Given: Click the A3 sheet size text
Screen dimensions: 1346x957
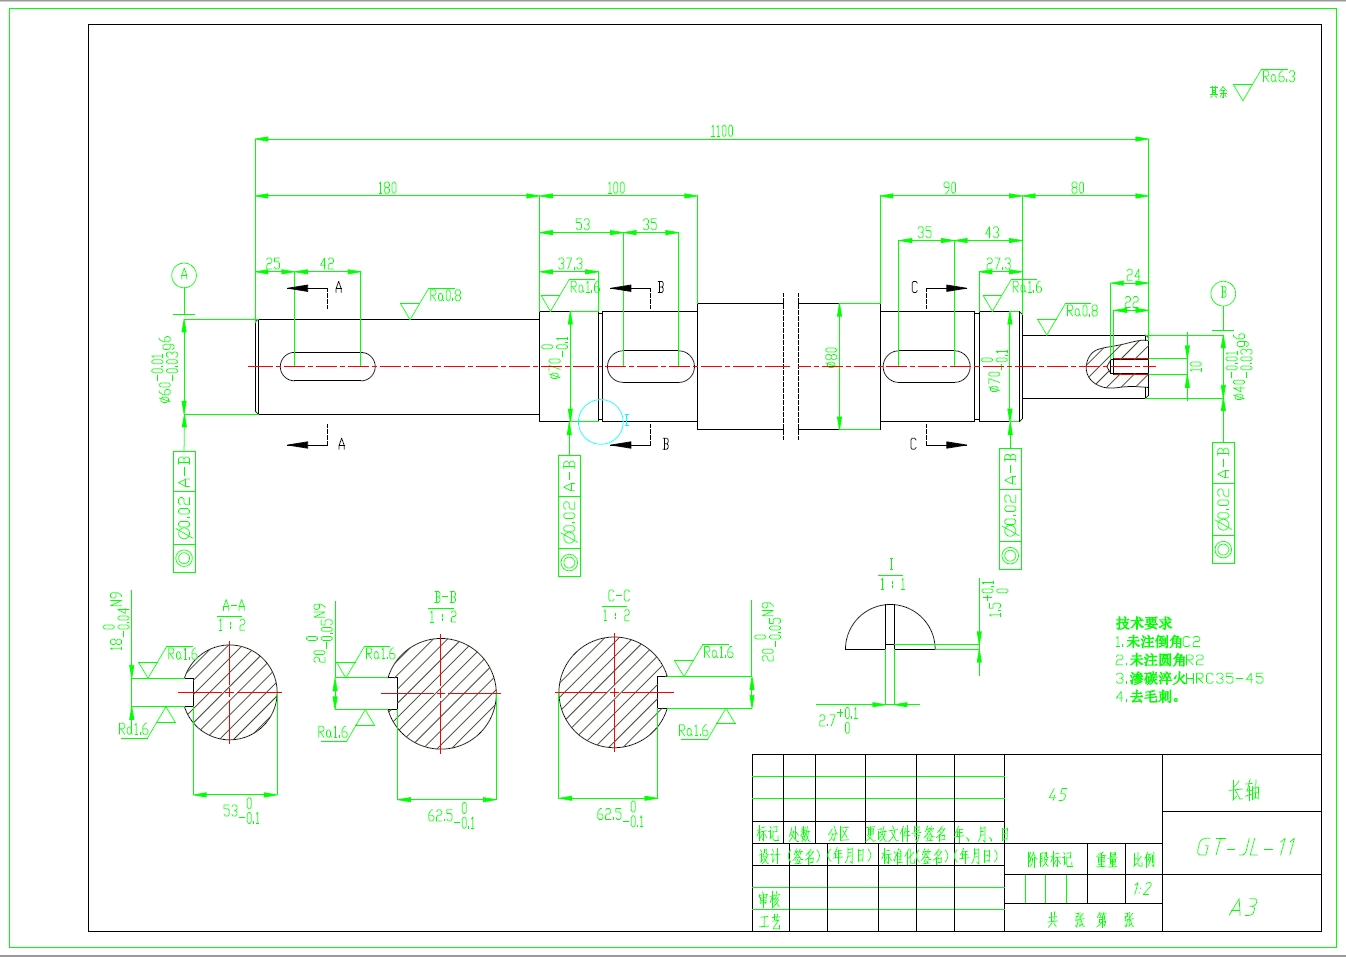Looking at the screenshot, I should click(1243, 907).
